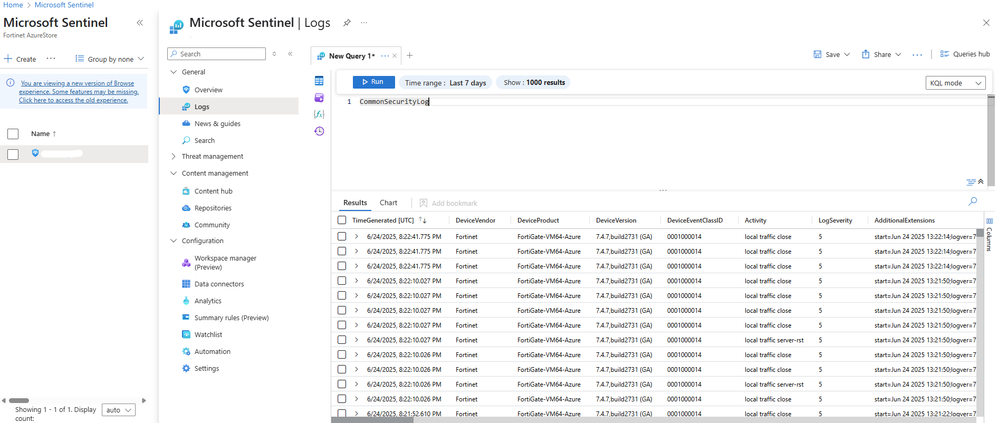
Task: Switch to the Chart tab
Action: 388,203
